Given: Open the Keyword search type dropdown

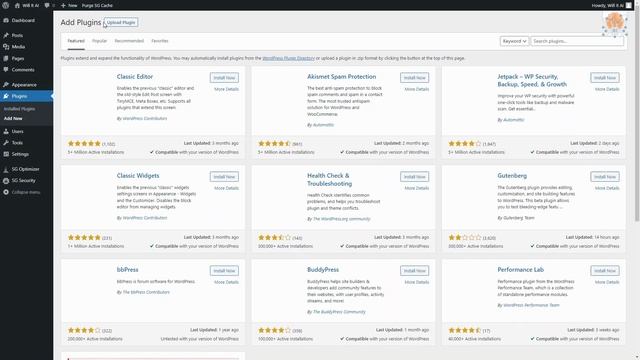Looking at the screenshot, I should tap(514, 41).
